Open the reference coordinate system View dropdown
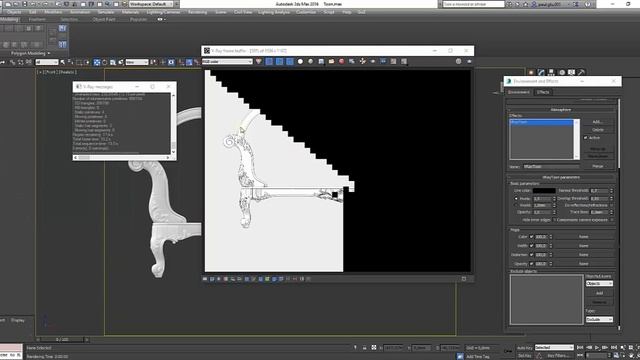 (x=137, y=62)
